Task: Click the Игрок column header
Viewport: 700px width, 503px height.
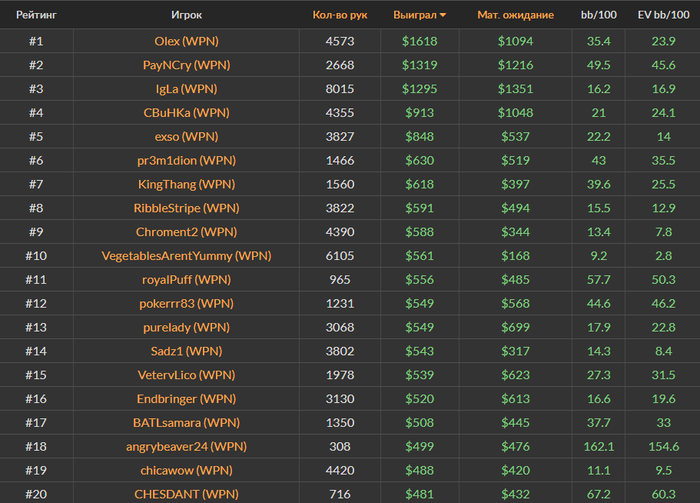Action: click(x=186, y=16)
